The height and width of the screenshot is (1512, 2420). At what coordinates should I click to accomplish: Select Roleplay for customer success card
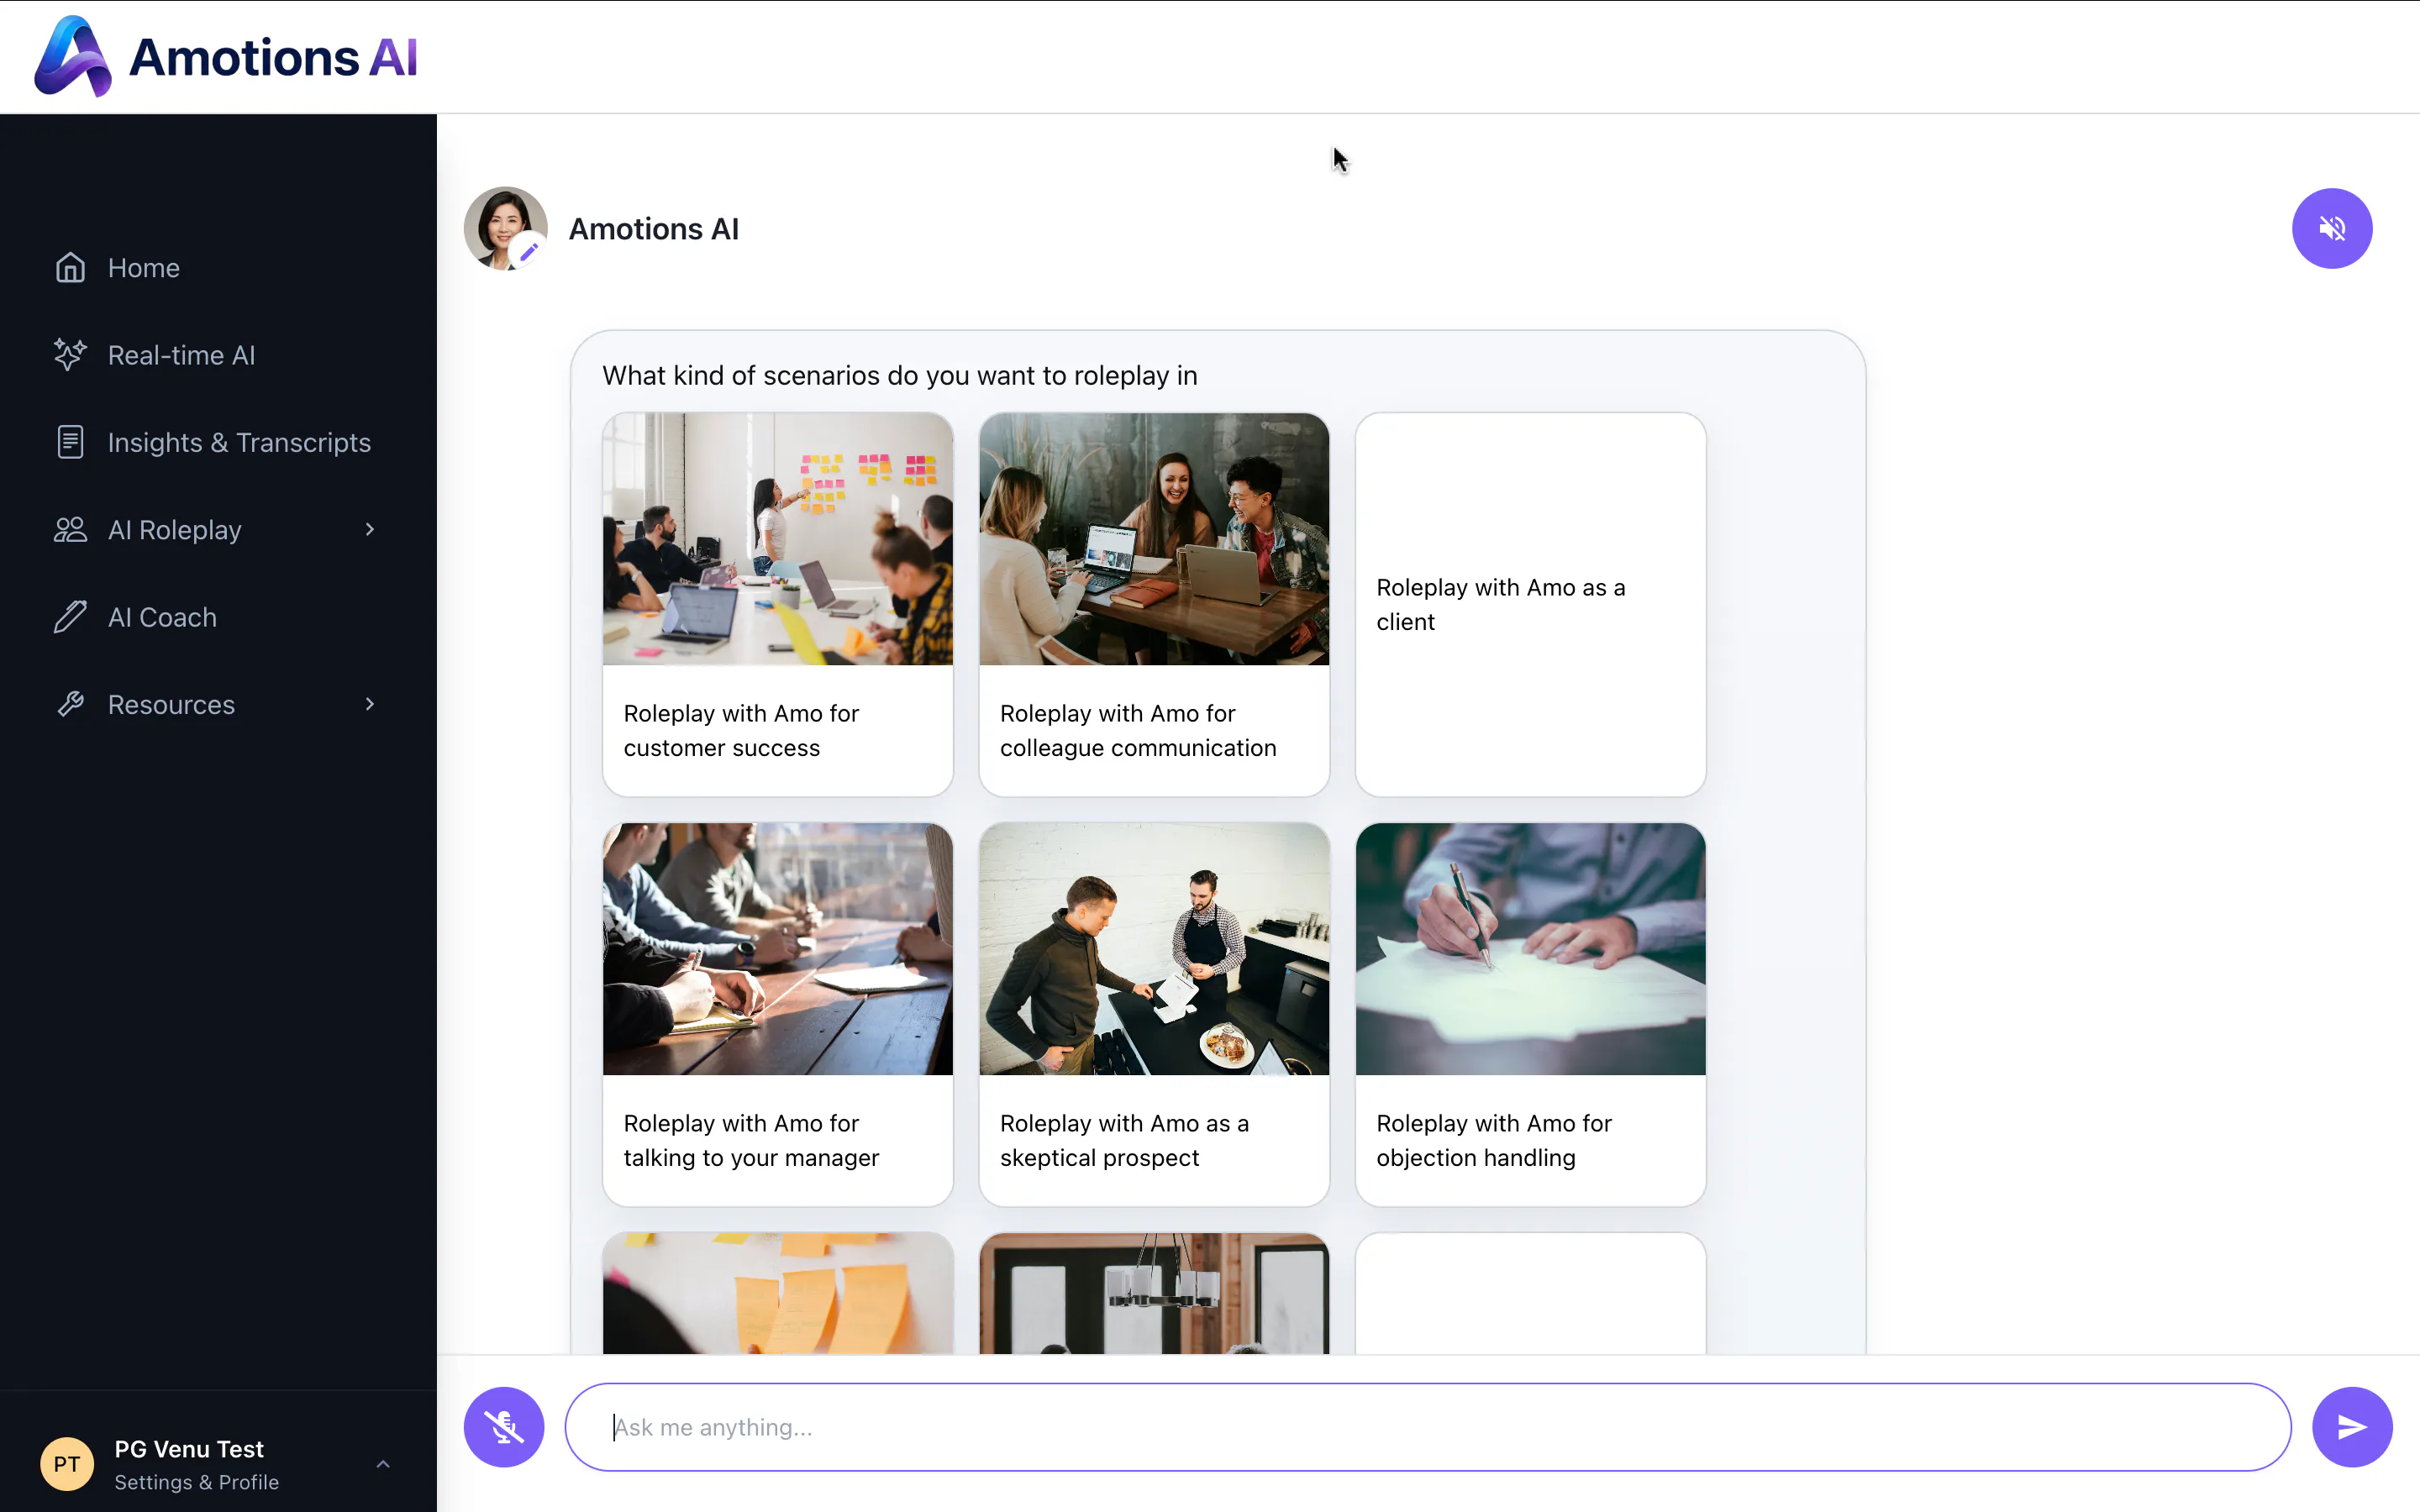[x=778, y=605]
